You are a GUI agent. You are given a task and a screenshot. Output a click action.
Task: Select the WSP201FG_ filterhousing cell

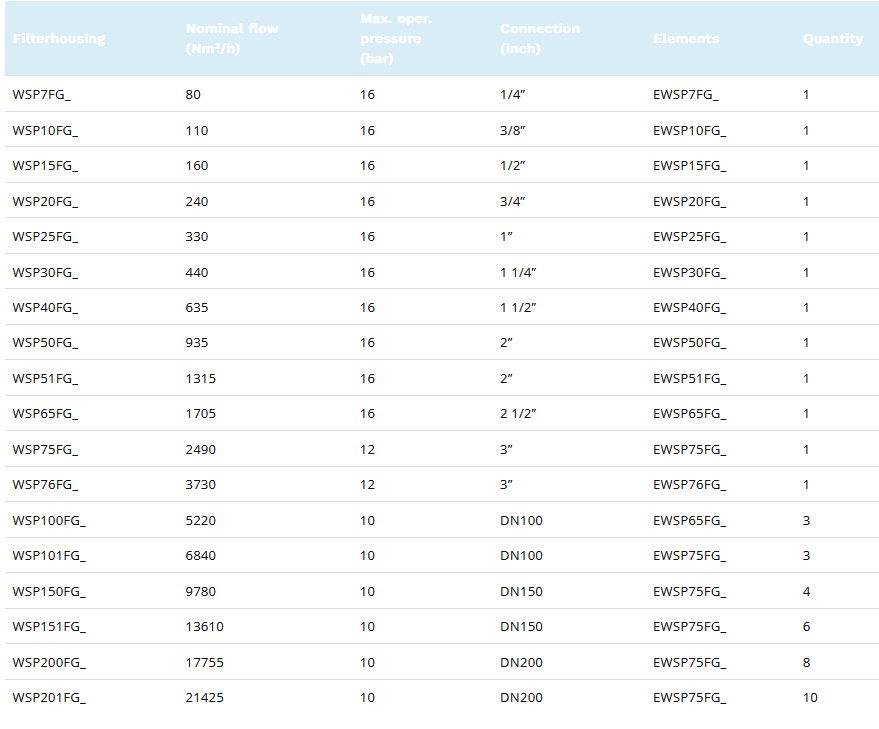point(49,697)
